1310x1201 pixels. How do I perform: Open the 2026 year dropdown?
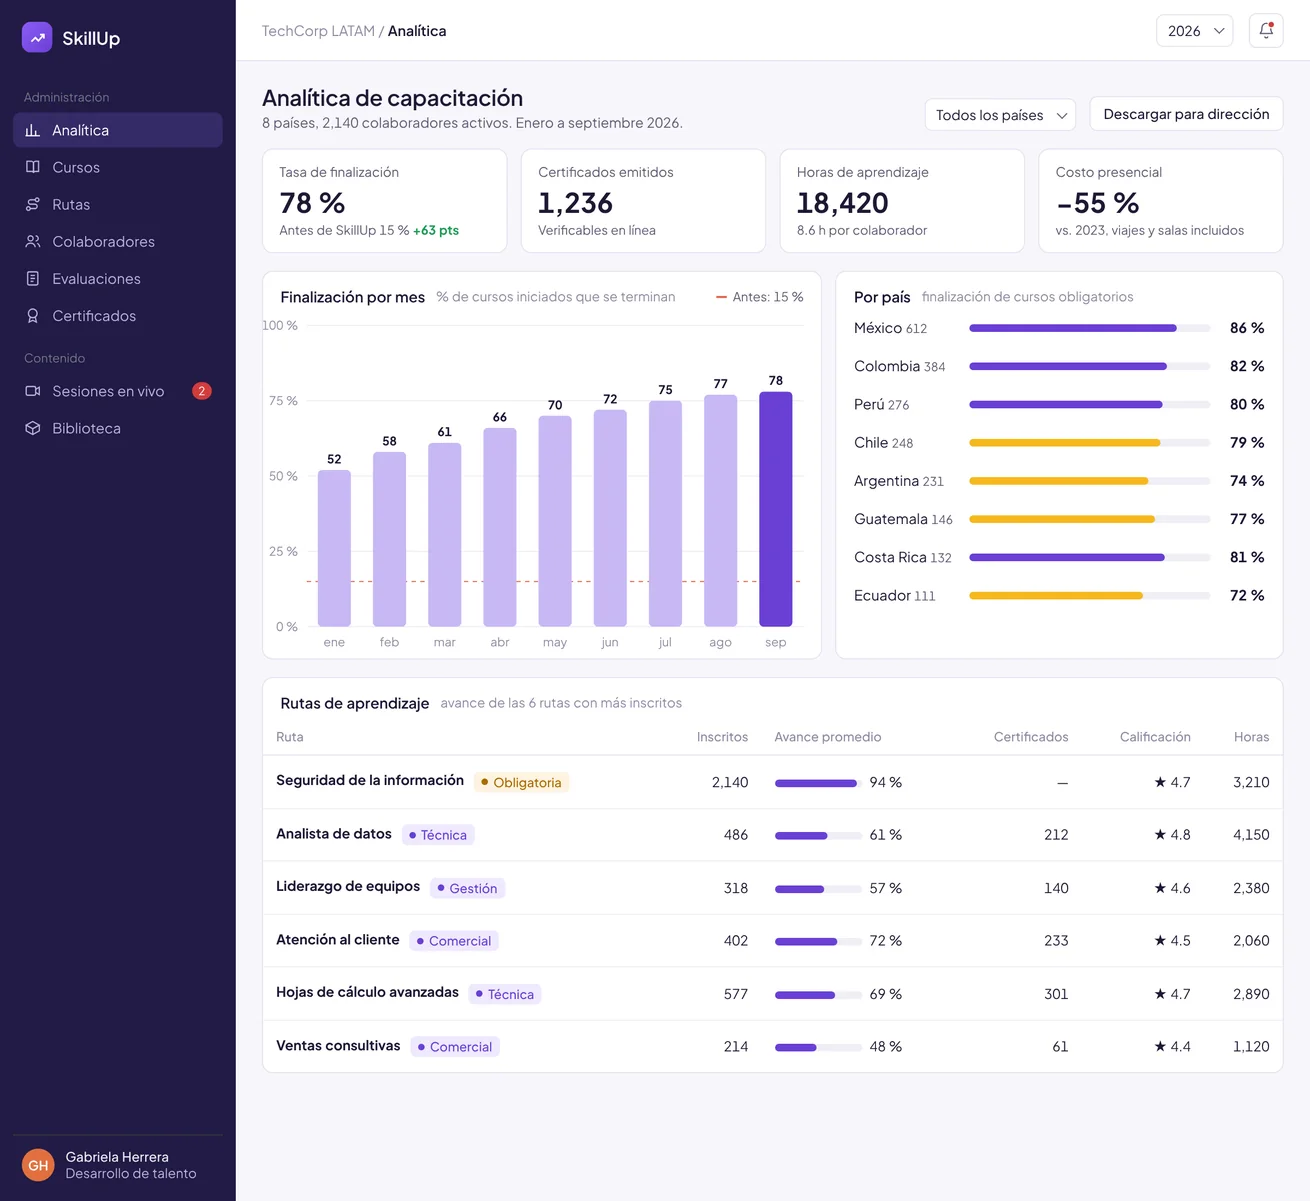pos(1194,31)
